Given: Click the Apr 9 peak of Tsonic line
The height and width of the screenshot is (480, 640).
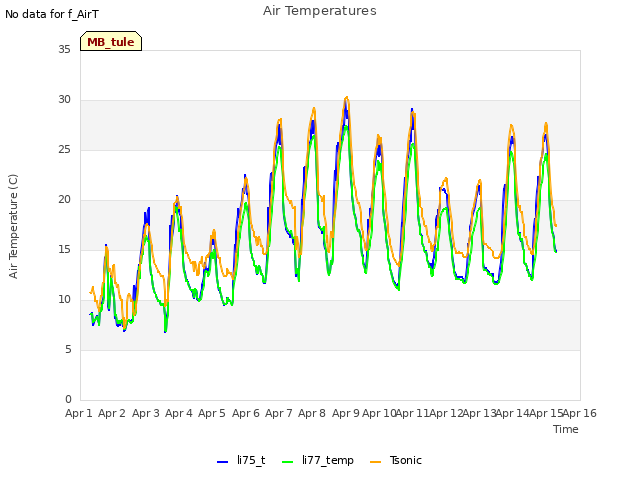Looking at the screenshot, I should pyautogui.click(x=347, y=97).
